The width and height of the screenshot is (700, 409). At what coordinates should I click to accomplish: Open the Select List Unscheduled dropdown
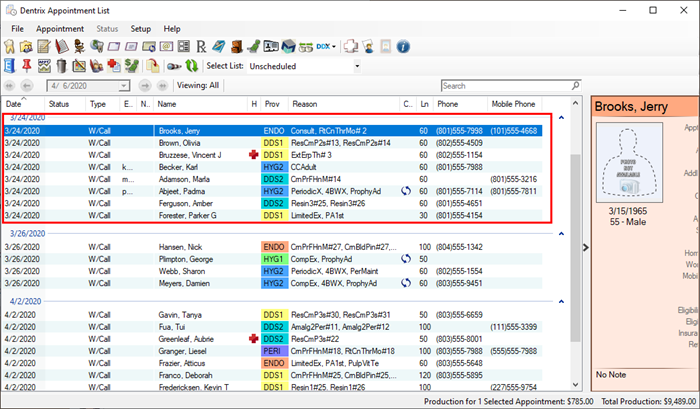click(357, 66)
